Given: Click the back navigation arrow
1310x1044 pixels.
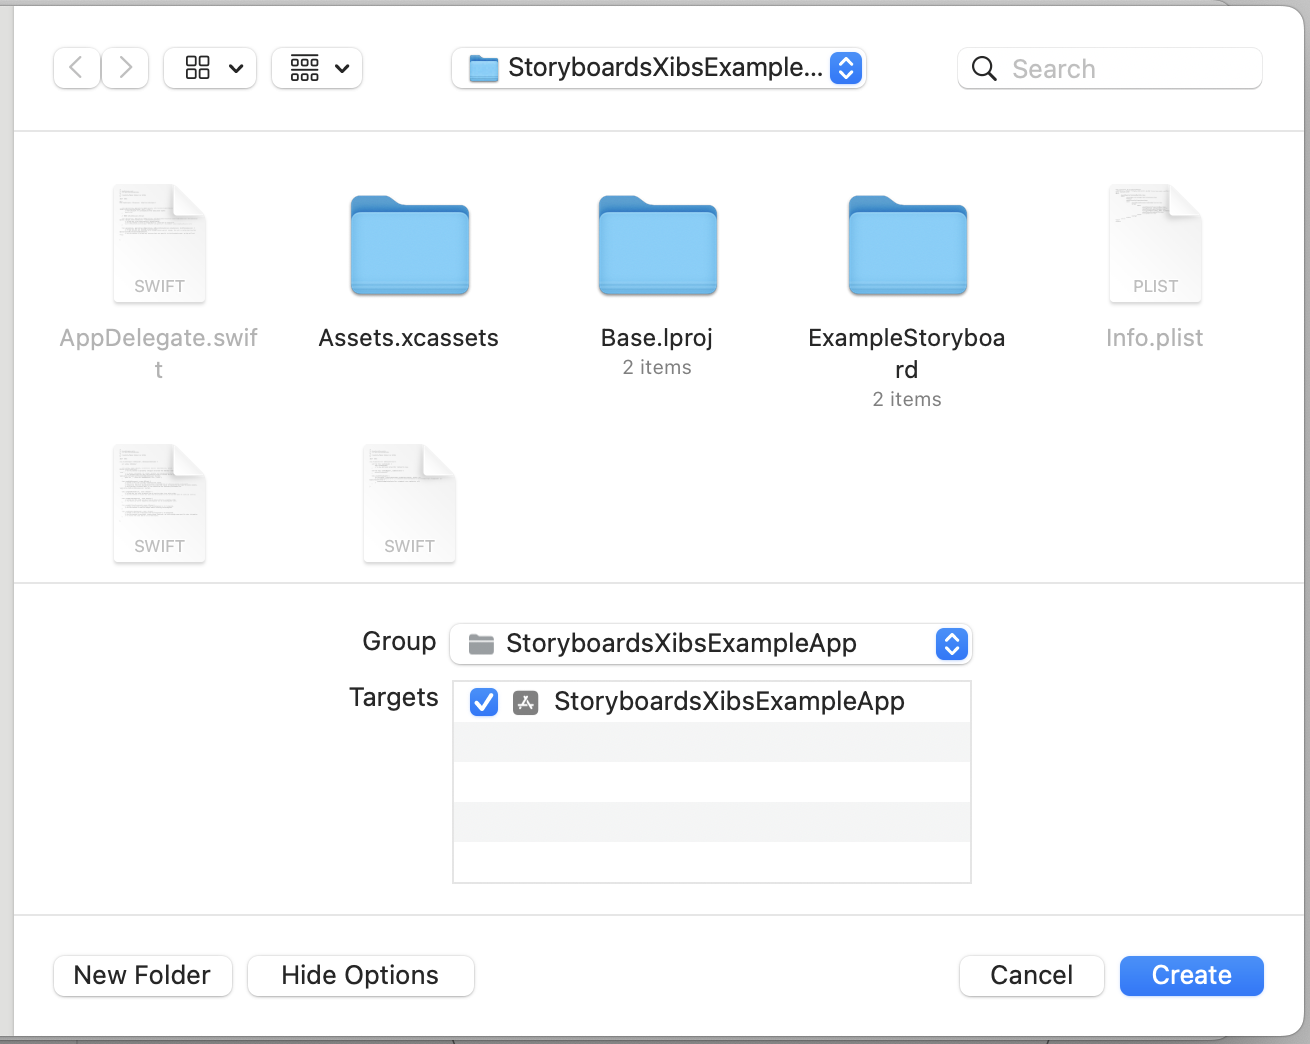Looking at the screenshot, I should (76, 68).
